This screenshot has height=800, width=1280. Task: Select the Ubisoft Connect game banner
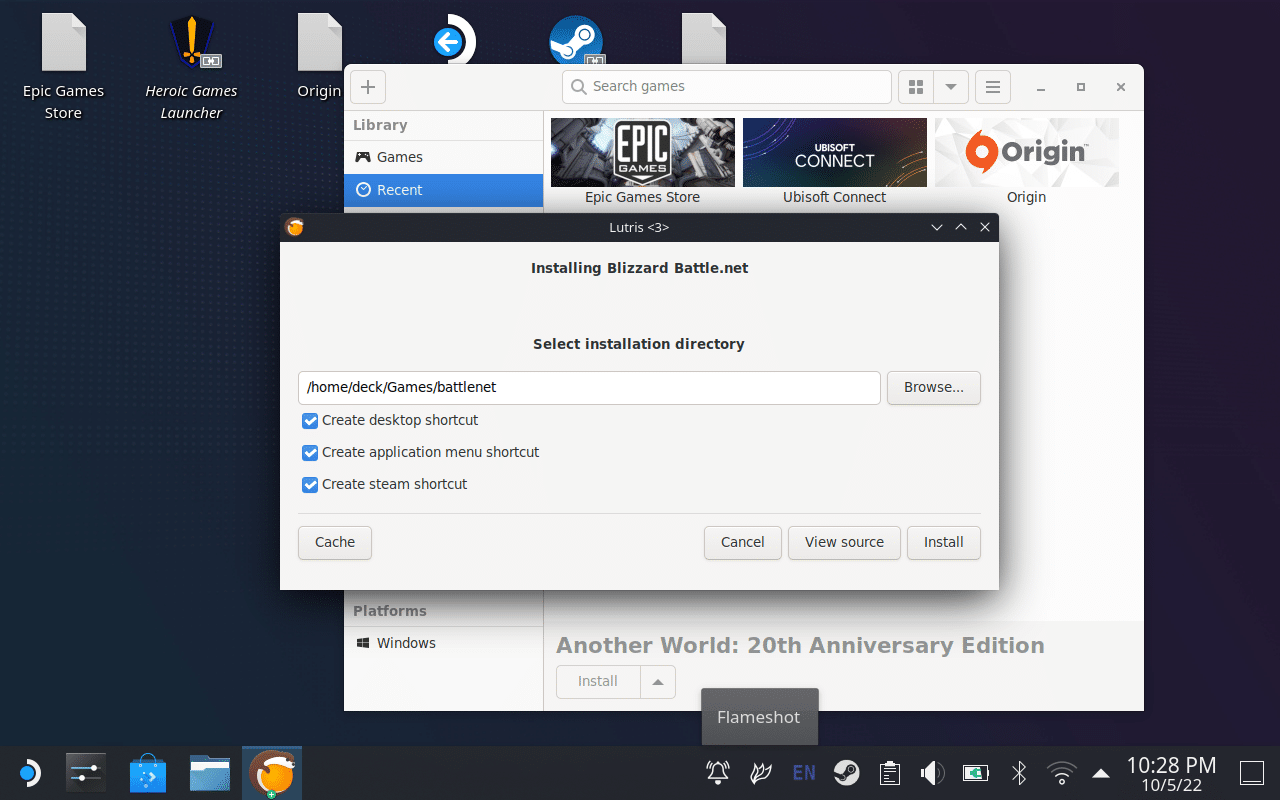tap(835, 152)
